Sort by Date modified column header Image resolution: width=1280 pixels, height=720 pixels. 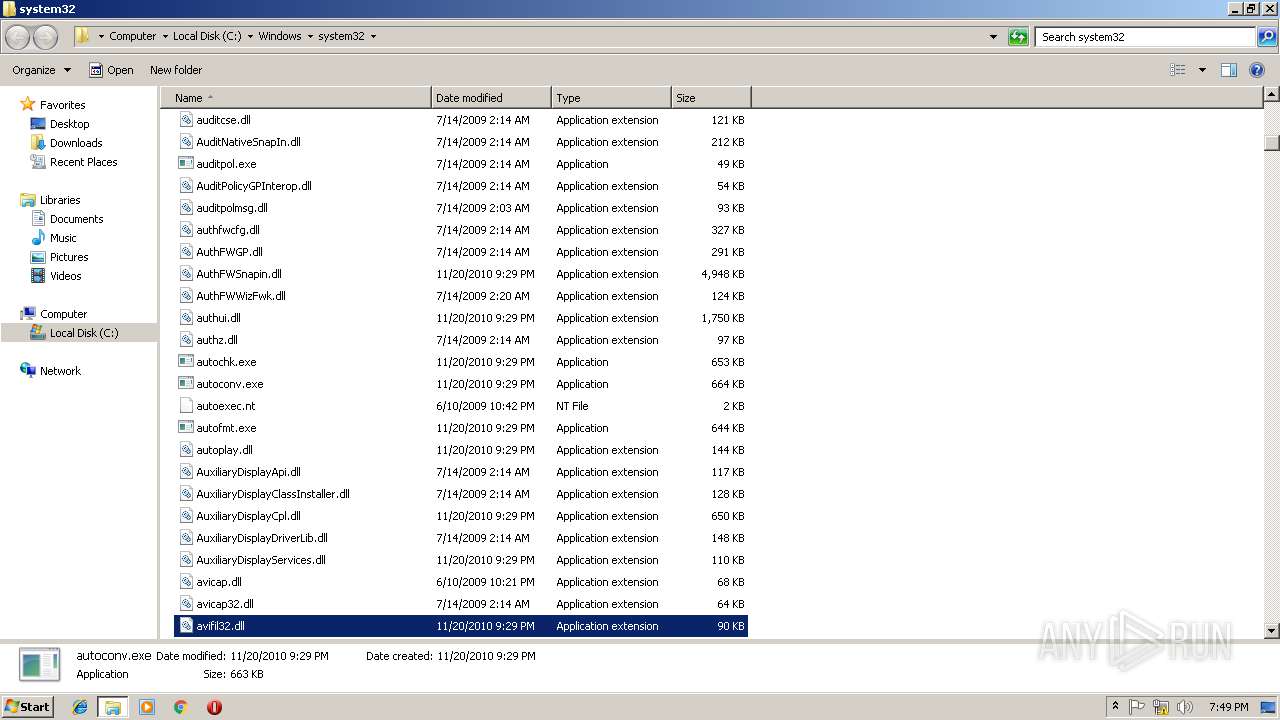point(491,98)
